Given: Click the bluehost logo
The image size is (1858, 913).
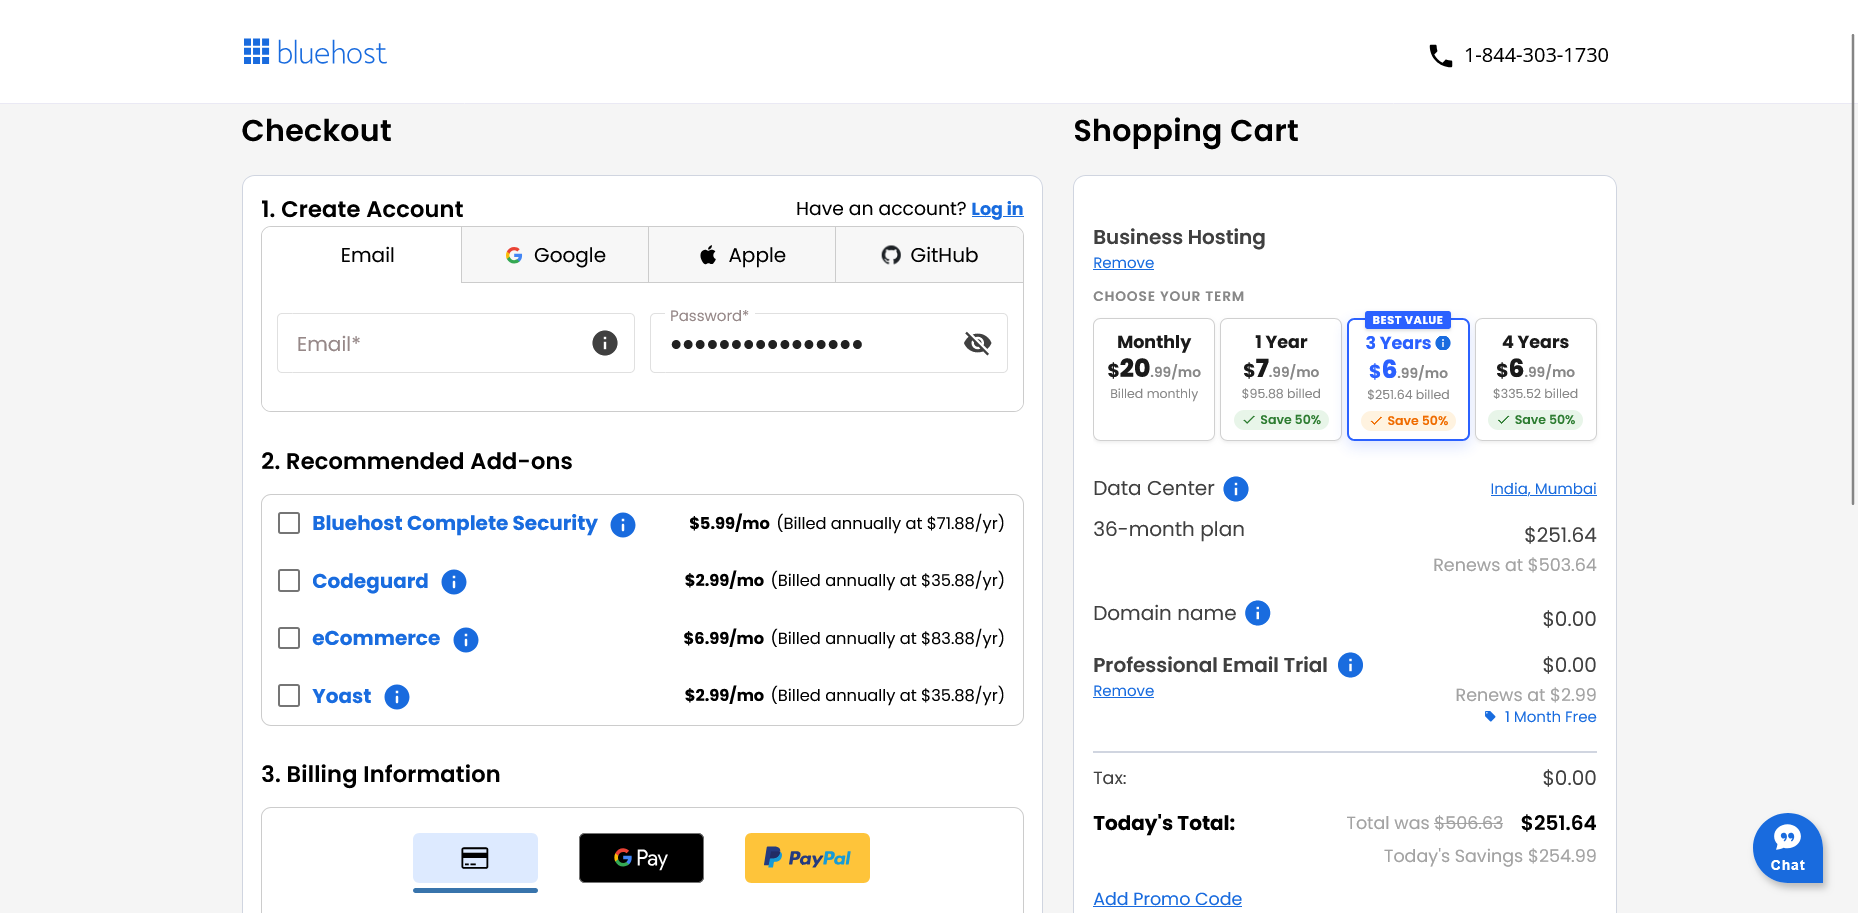Looking at the screenshot, I should (x=315, y=53).
